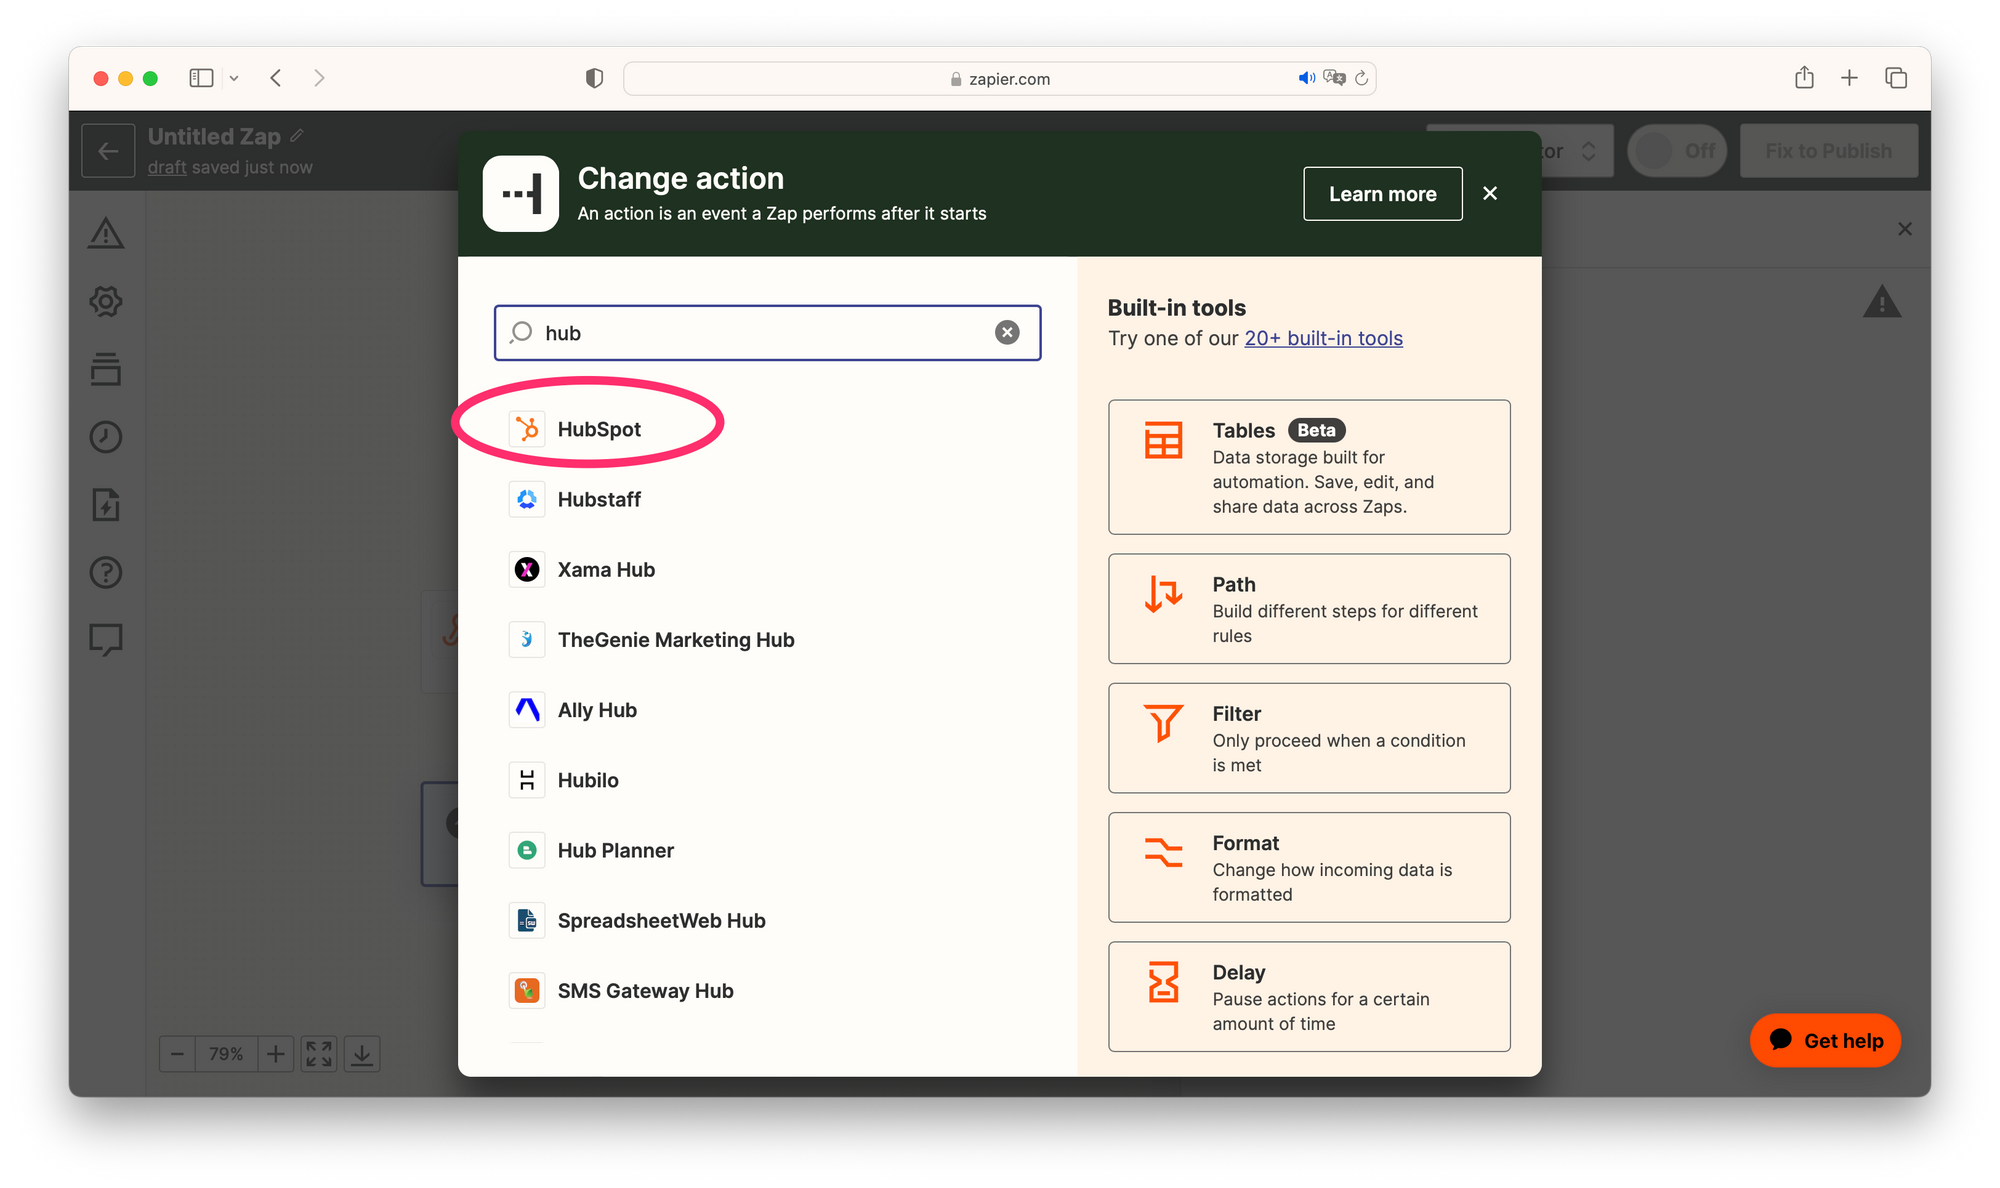Open a new Safari tab
Image resolution: width=2000 pixels, height=1188 pixels.
1850,78
